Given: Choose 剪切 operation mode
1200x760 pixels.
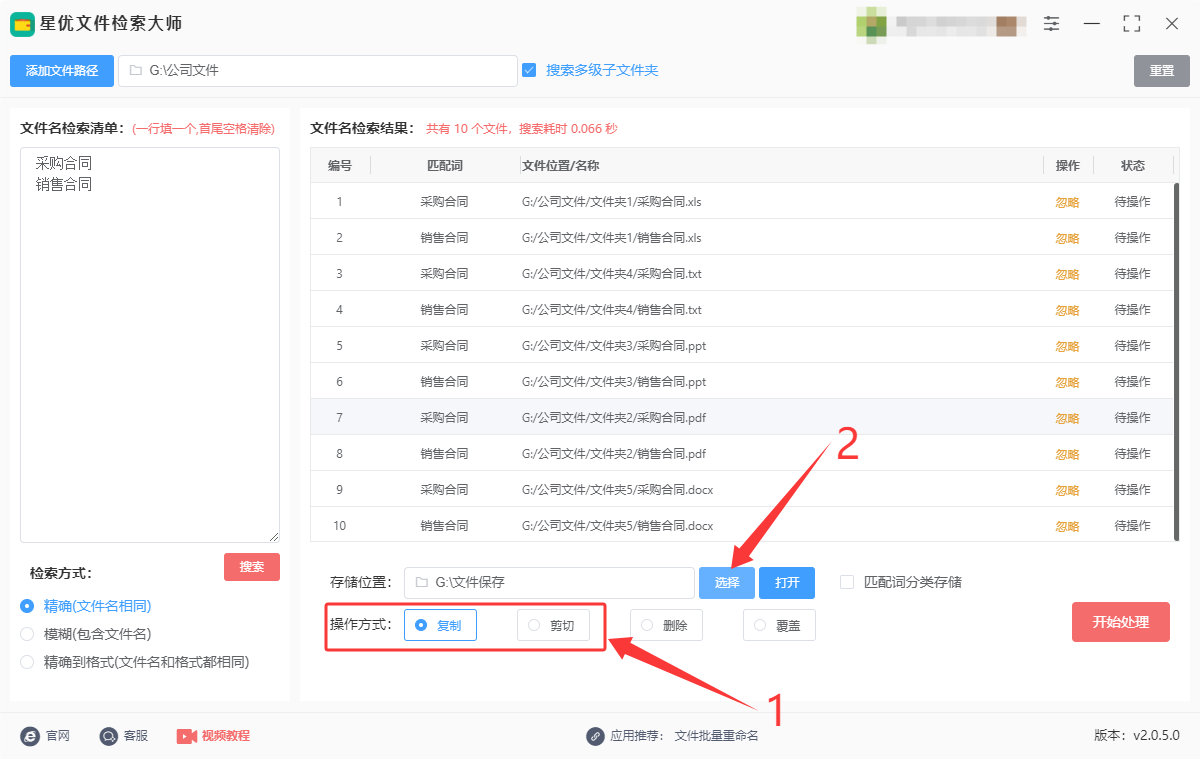Looking at the screenshot, I should [x=553, y=625].
